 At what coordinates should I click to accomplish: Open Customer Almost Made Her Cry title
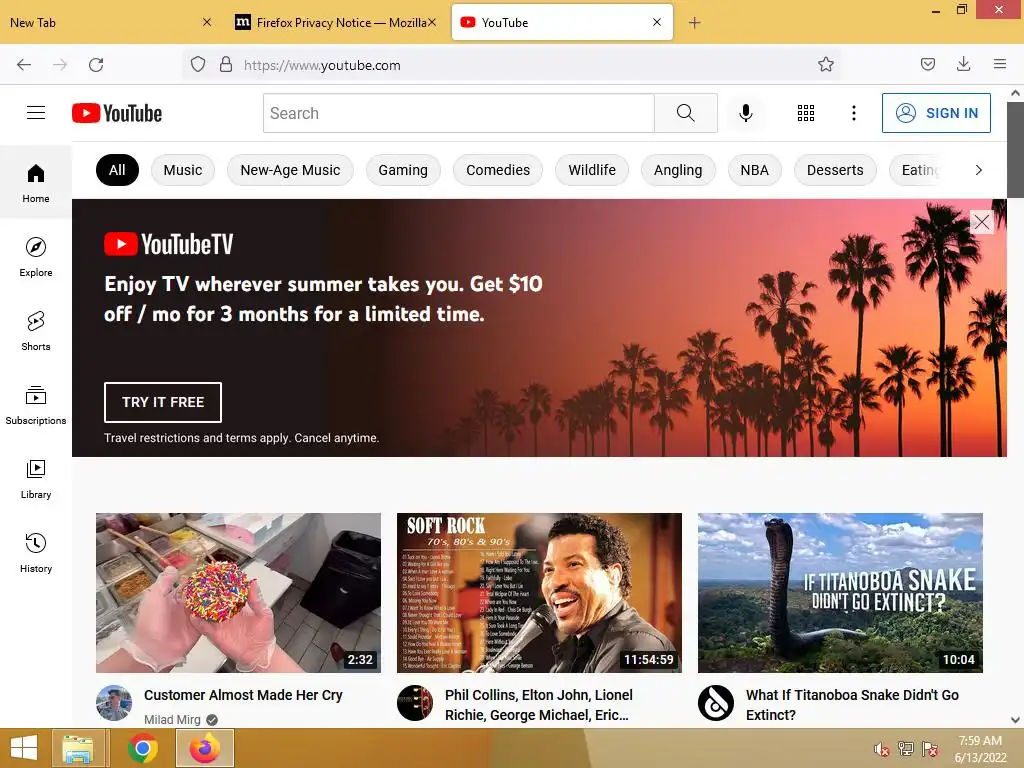click(x=243, y=695)
